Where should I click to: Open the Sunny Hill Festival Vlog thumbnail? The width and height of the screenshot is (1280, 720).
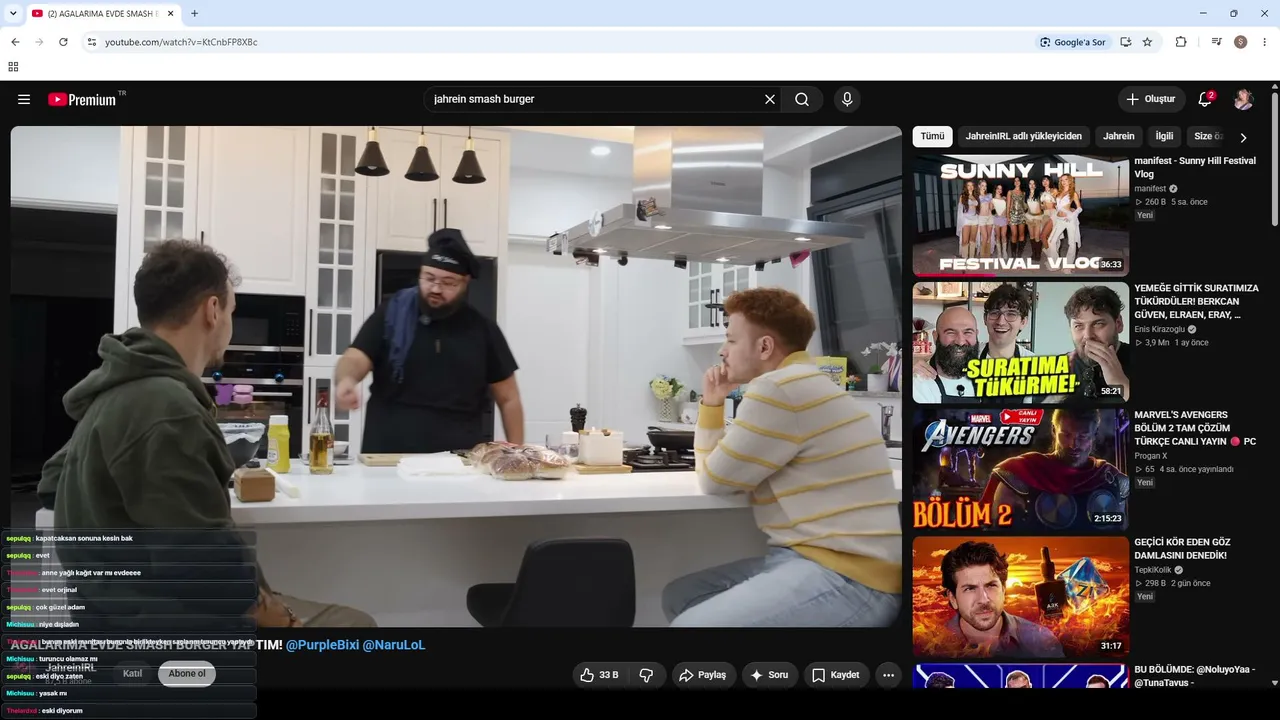coord(1021,215)
